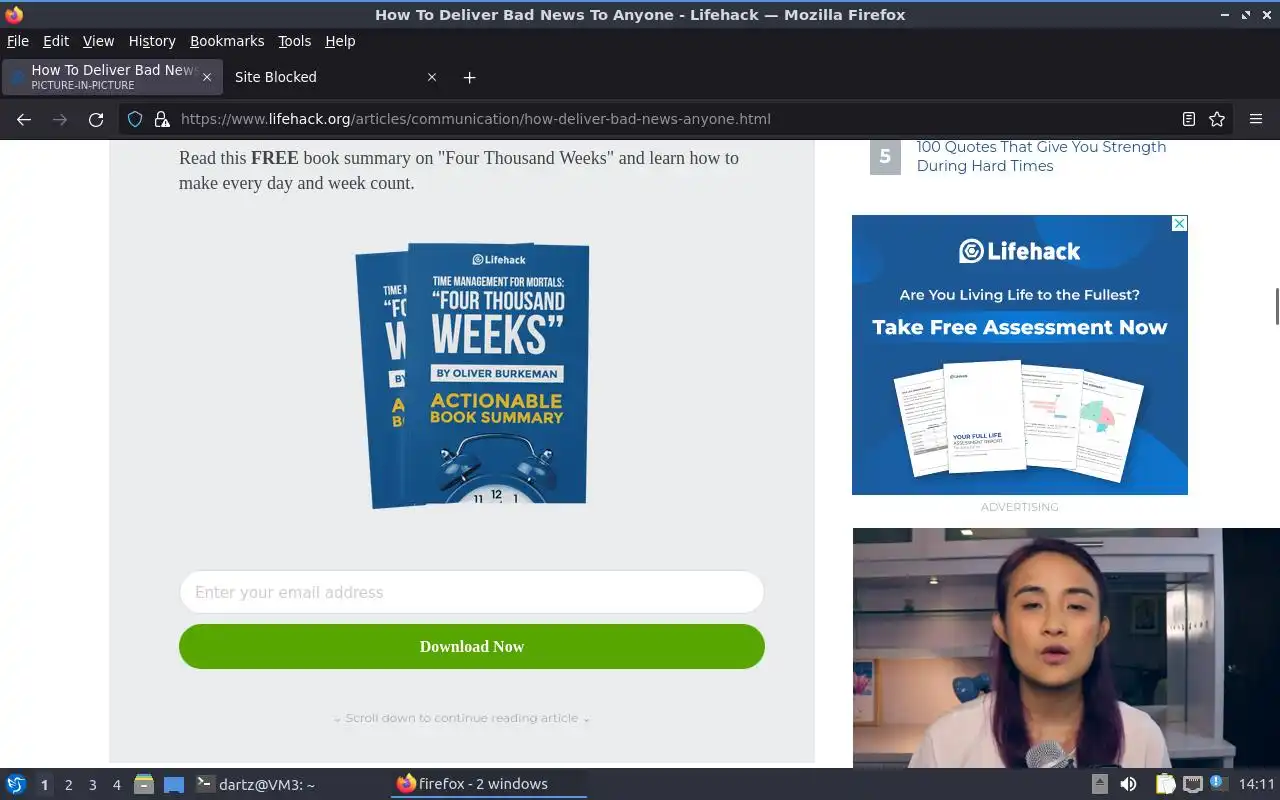Close the How To Deliver Bad News tab

(x=207, y=77)
